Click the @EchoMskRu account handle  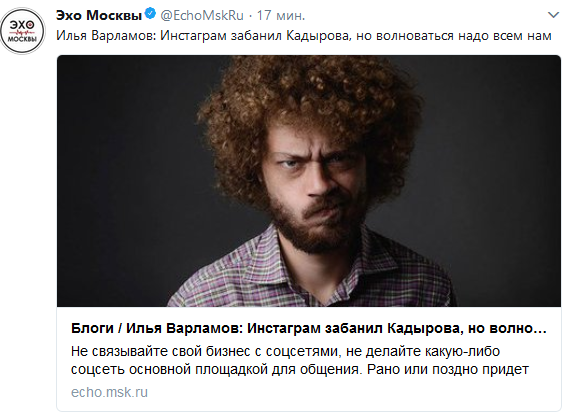coord(202,15)
